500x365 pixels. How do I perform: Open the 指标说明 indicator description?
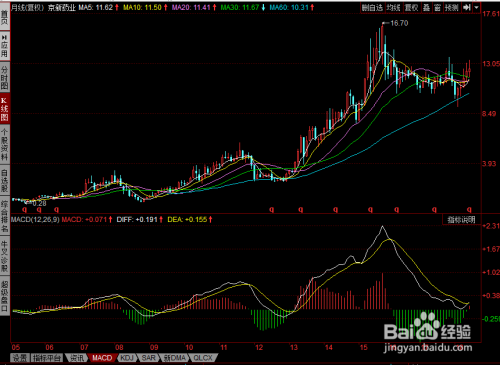461,219
